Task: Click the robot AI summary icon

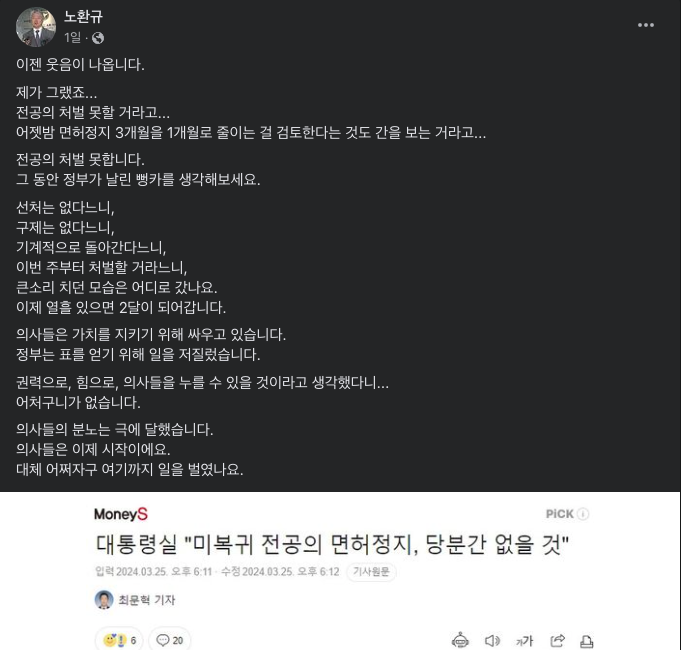Action: 460,640
